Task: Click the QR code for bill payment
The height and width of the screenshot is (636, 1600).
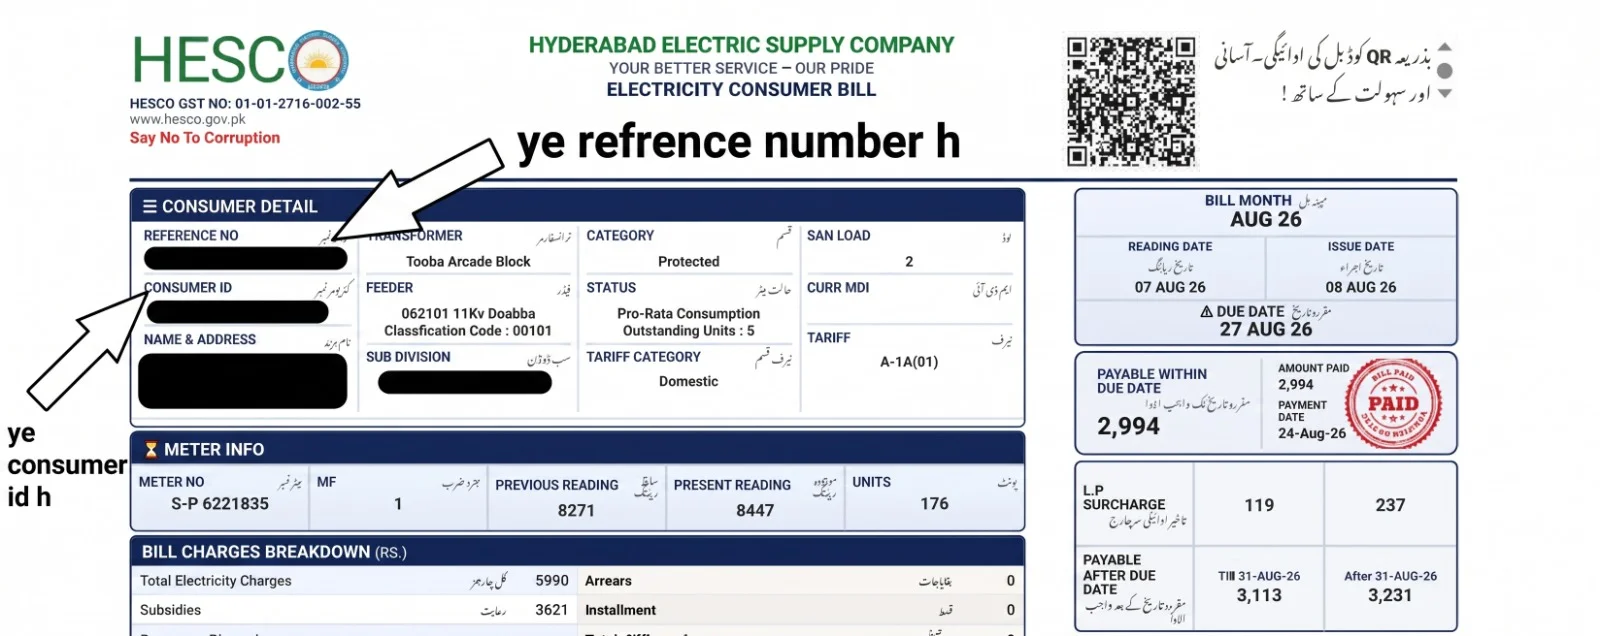Action: tap(1131, 101)
